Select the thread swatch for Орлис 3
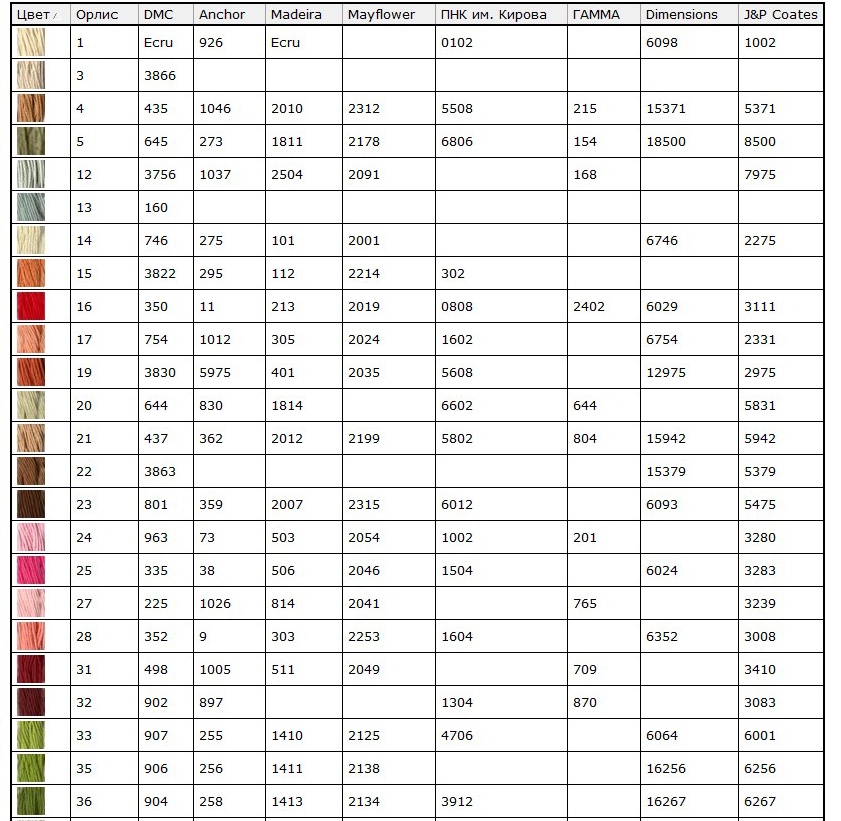Screen dimensions: 841x821 (x=31, y=76)
